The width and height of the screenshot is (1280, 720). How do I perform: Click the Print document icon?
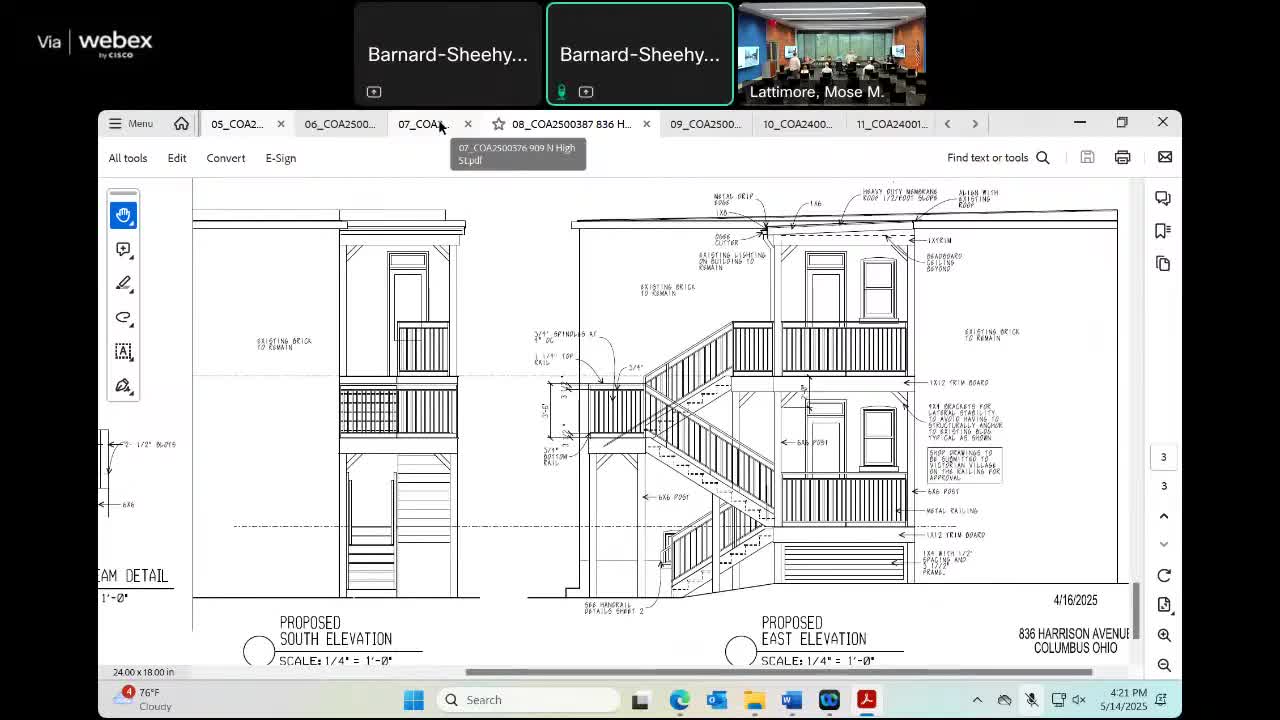pyautogui.click(x=1122, y=158)
